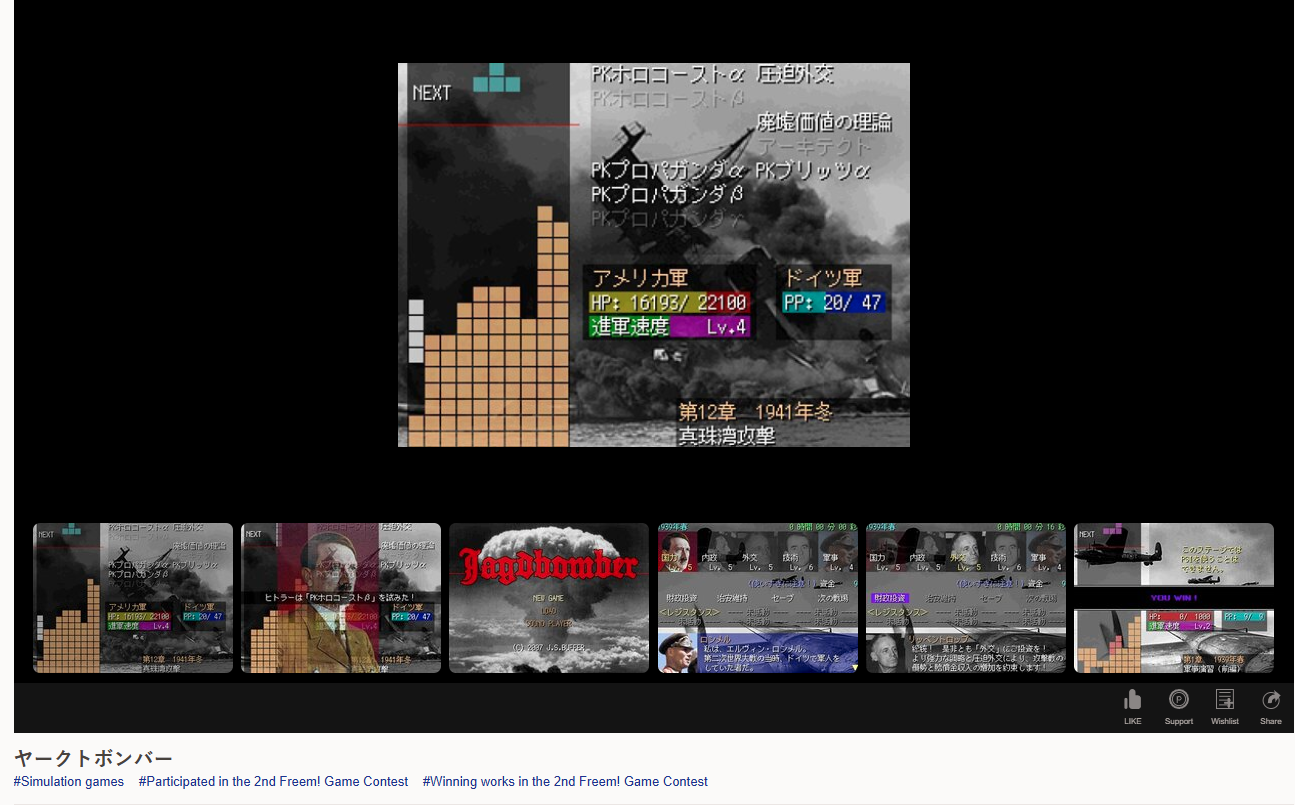Click the game title ヤークトボンバー
This screenshot has width=1295, height=805.
coord(93,758)
